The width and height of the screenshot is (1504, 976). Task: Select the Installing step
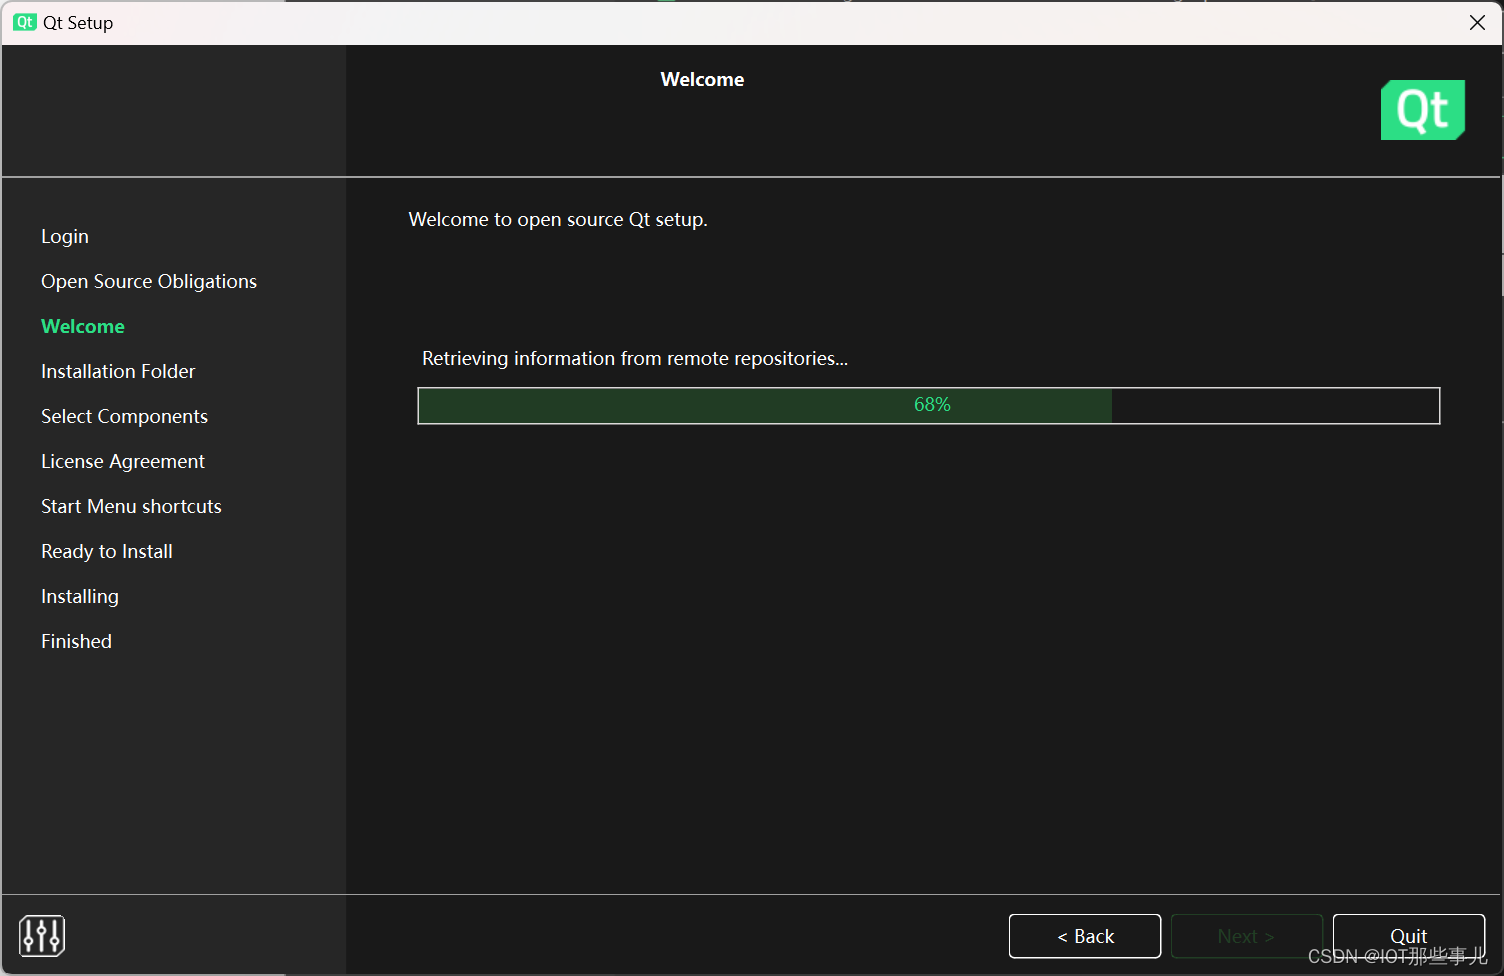[80, 596]
